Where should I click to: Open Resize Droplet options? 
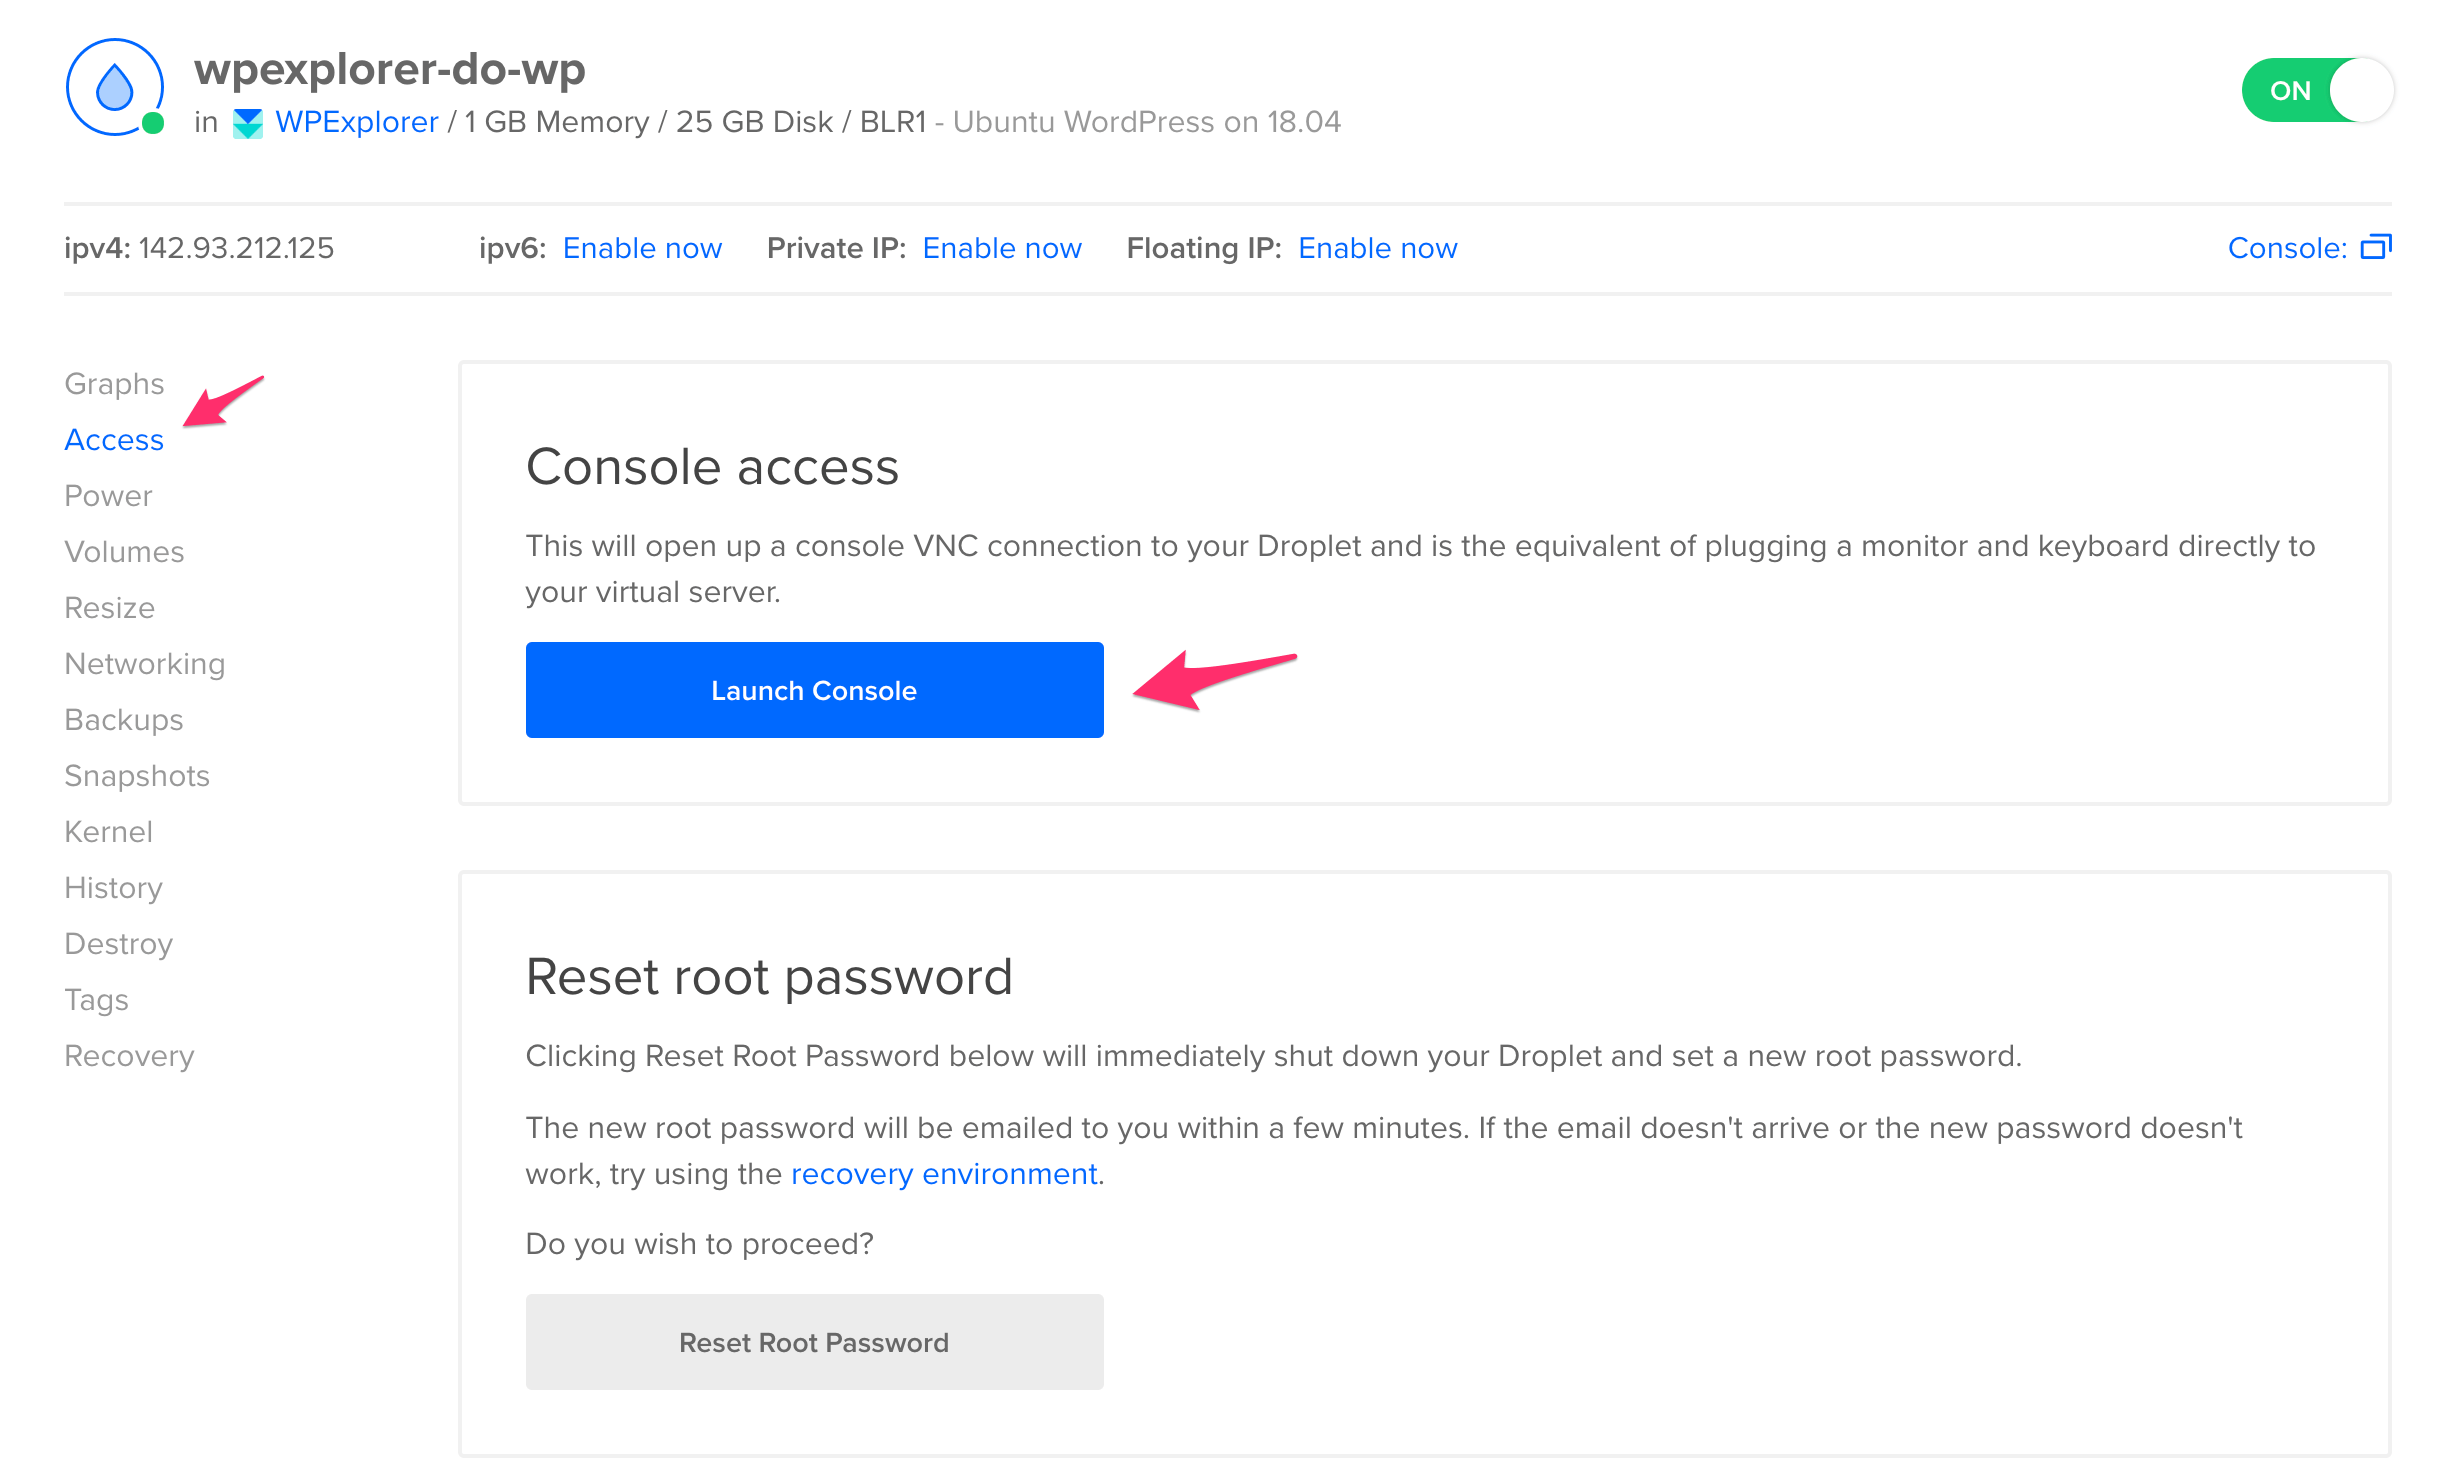click(x=110, y=606)
